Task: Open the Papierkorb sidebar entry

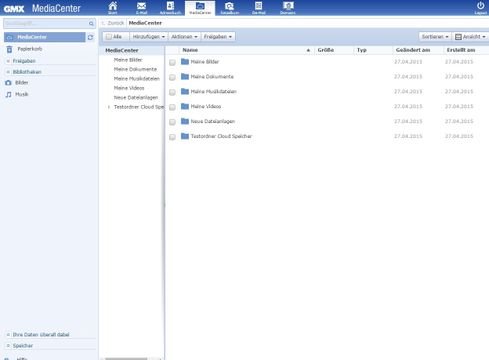Action: (x=30, y=49)
